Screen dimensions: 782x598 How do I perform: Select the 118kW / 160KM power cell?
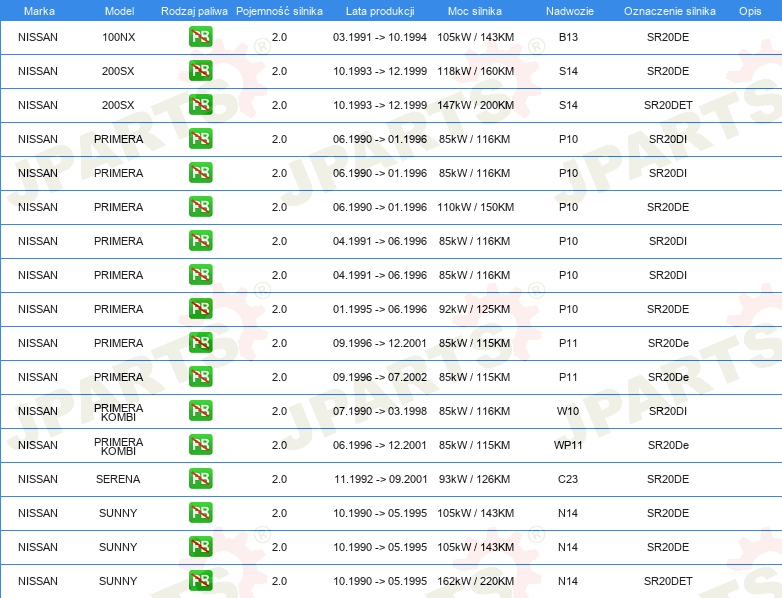[x=475, y=71]
